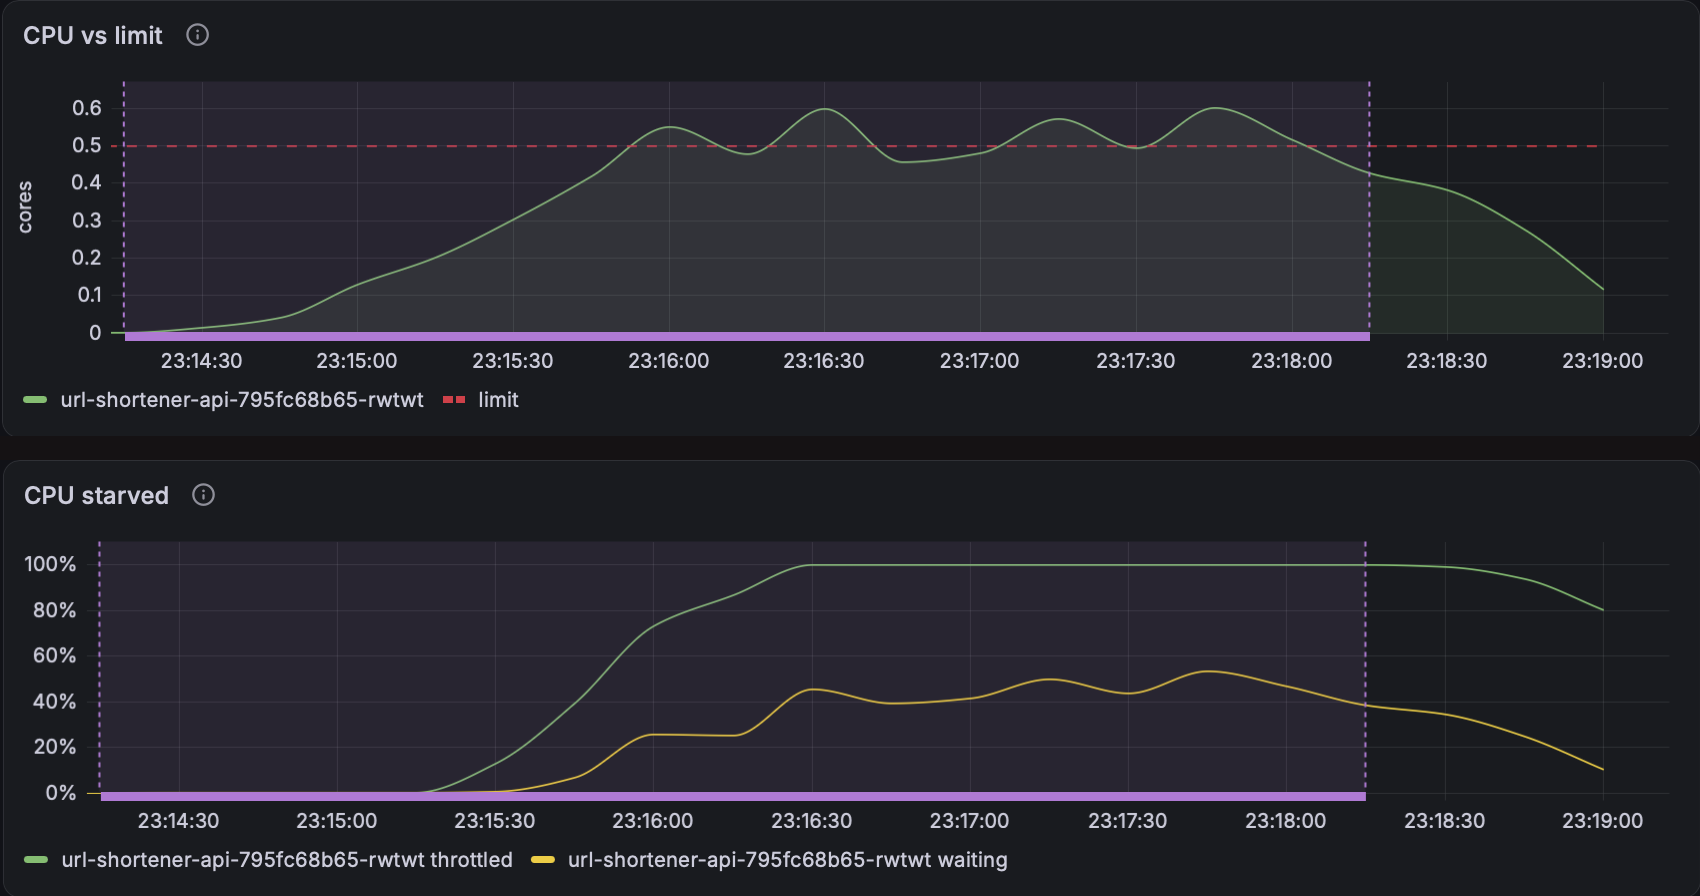The width and height of the screenshot is (1700, 896).
Task: Click 23:16:00 on the CPU vs limit time axis
Action: [669, 361]
